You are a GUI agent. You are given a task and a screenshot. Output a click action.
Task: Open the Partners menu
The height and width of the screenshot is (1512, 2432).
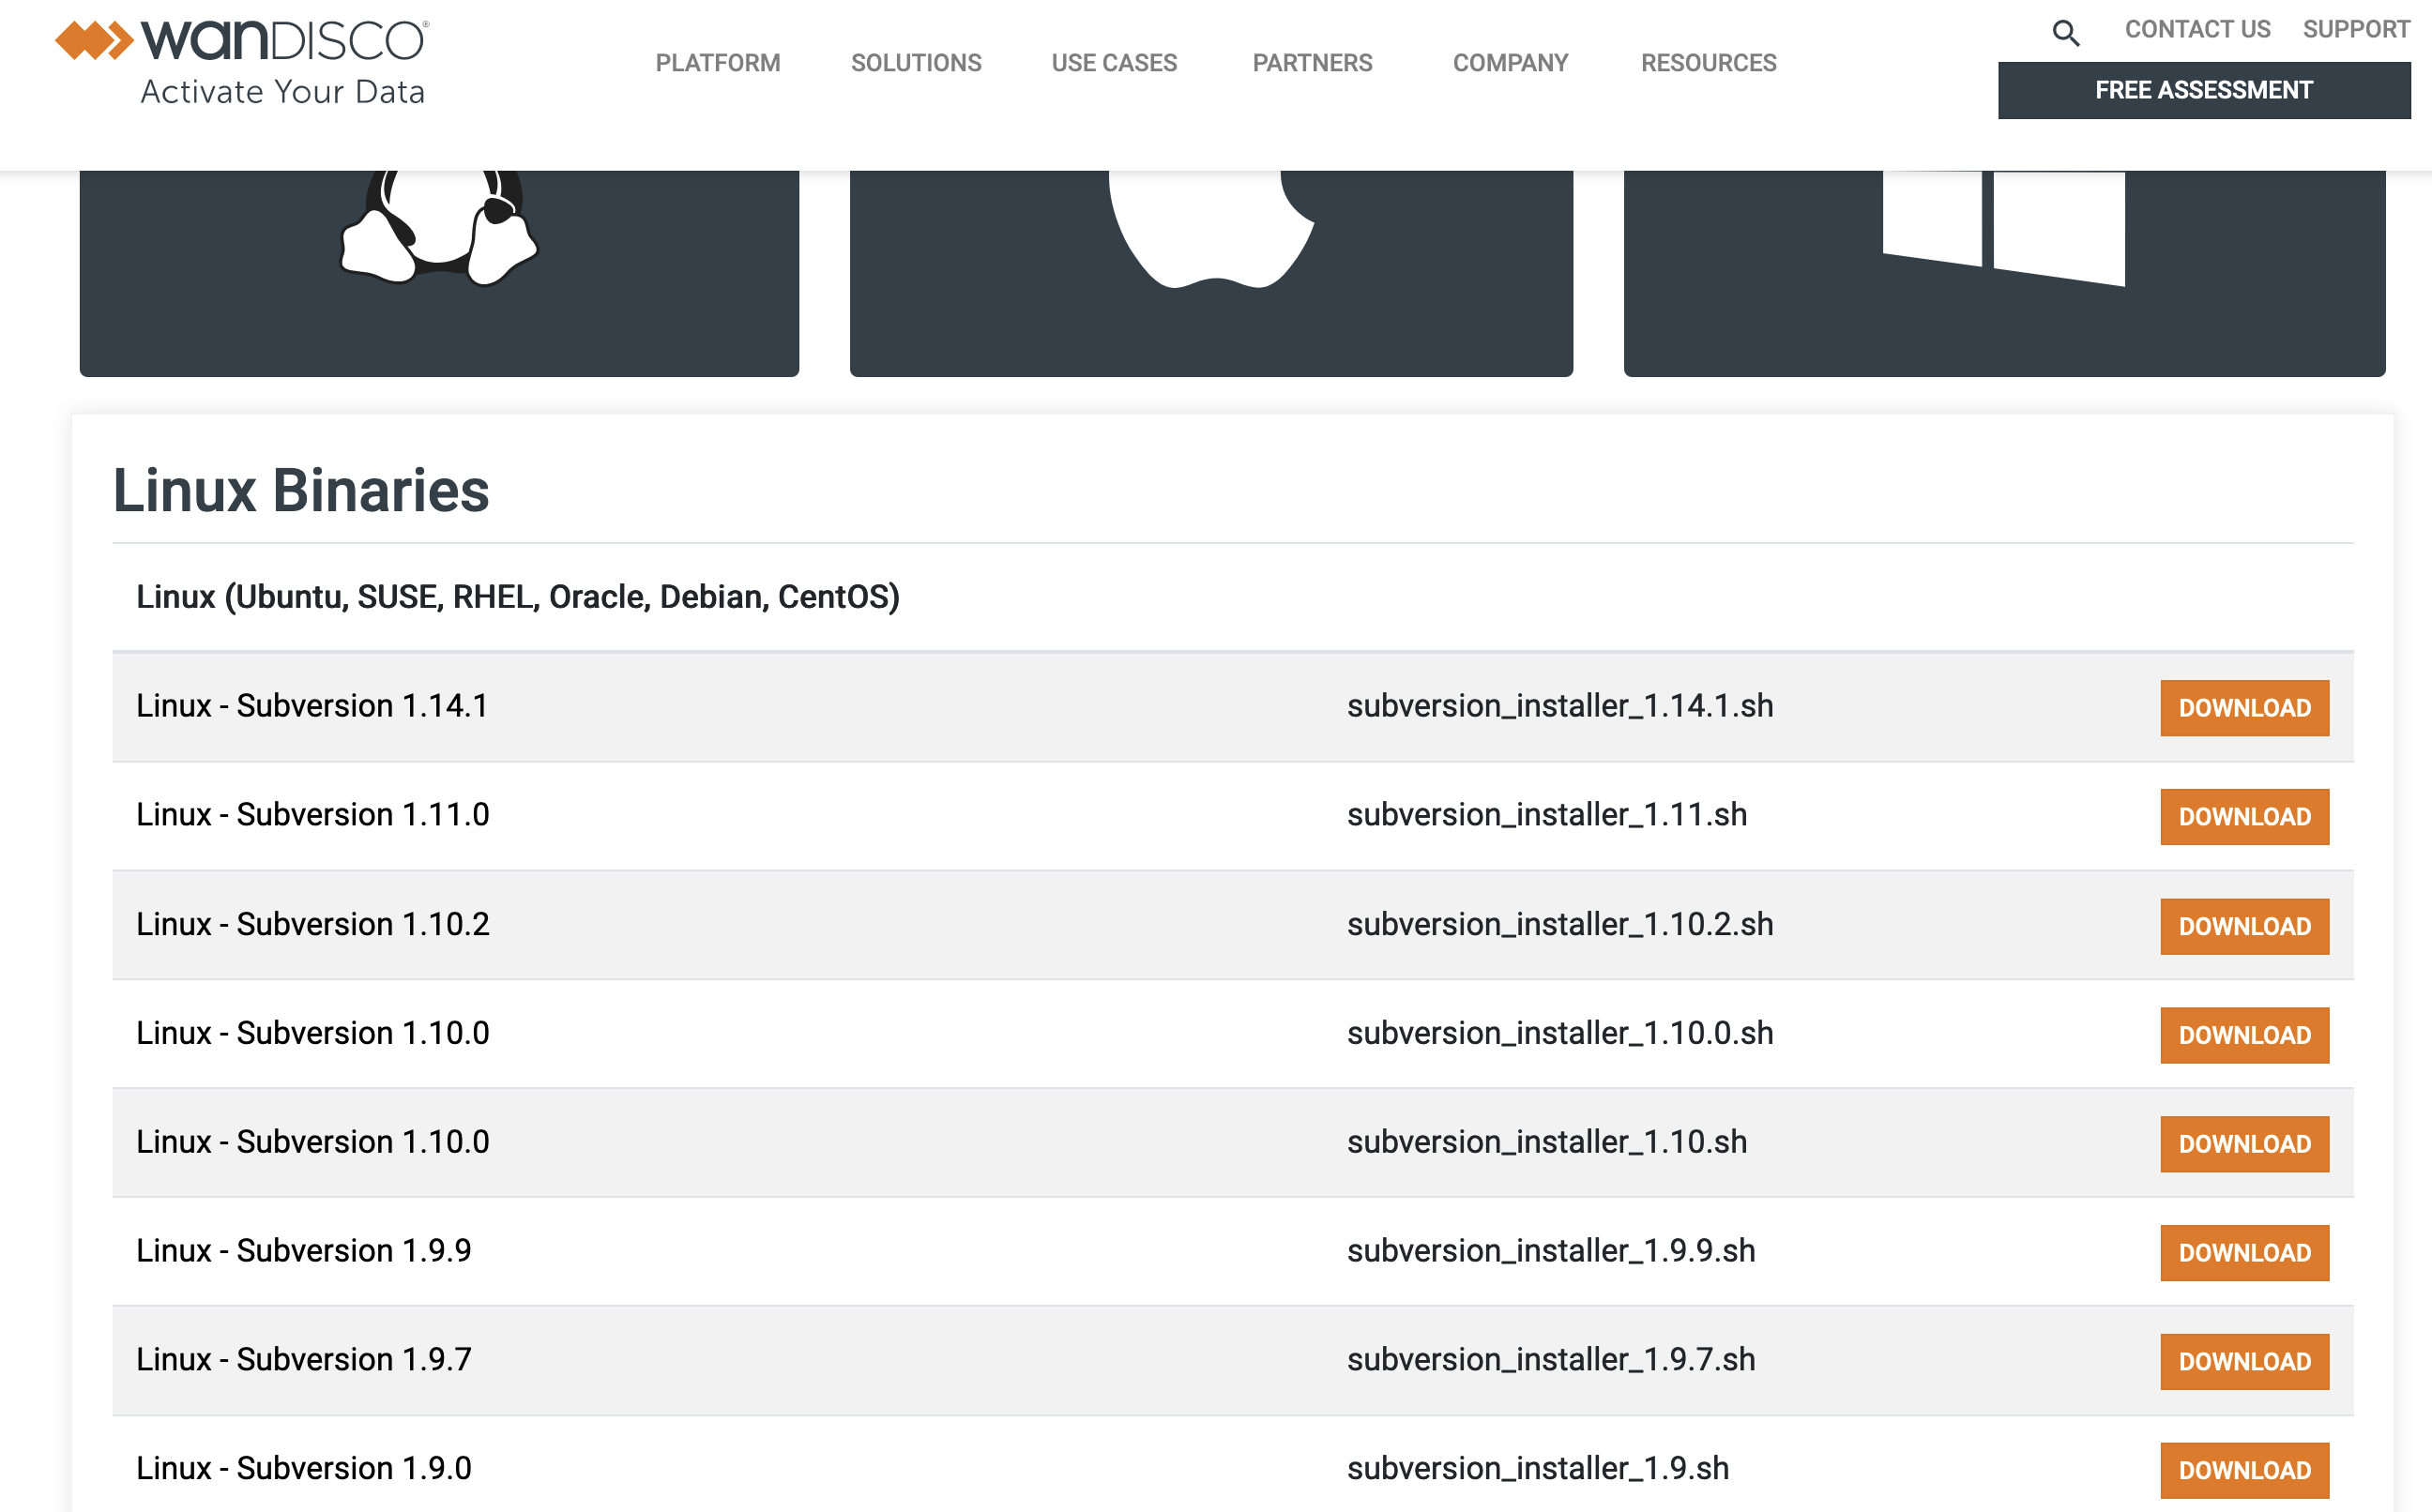(x=1312, y=63)
